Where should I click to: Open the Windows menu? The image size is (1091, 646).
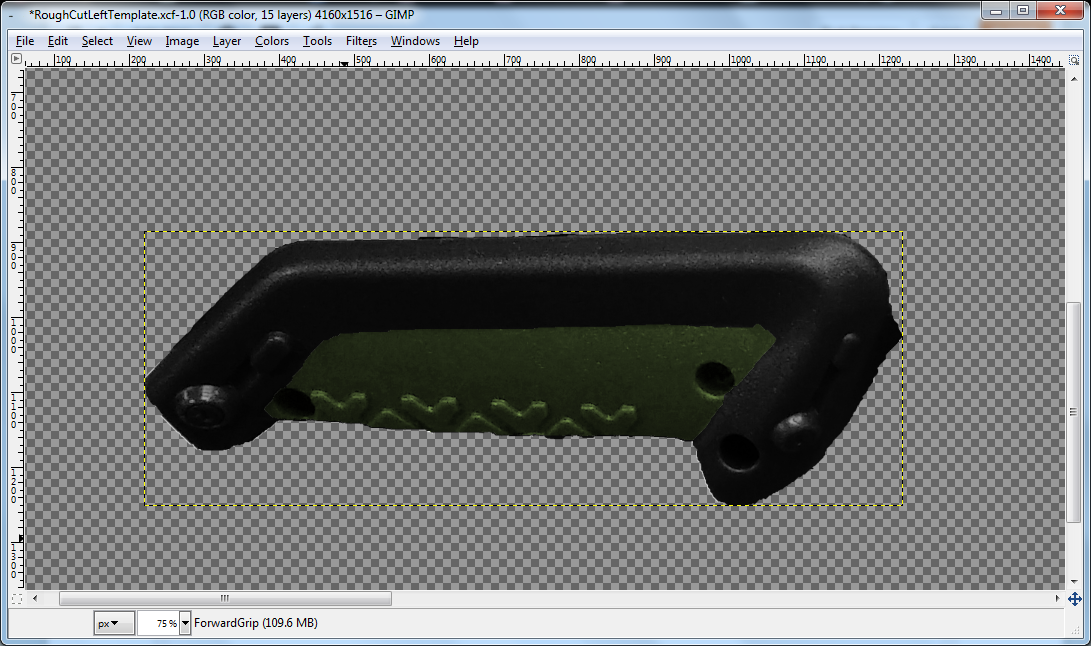414,41
